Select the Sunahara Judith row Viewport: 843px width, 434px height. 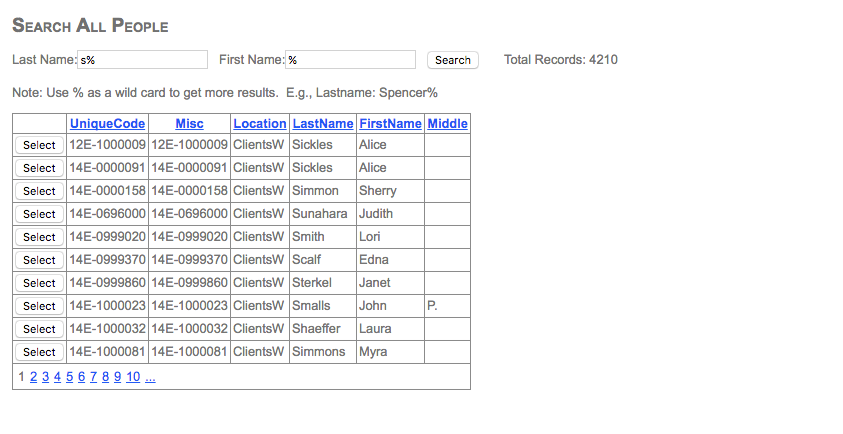[39, 214]
